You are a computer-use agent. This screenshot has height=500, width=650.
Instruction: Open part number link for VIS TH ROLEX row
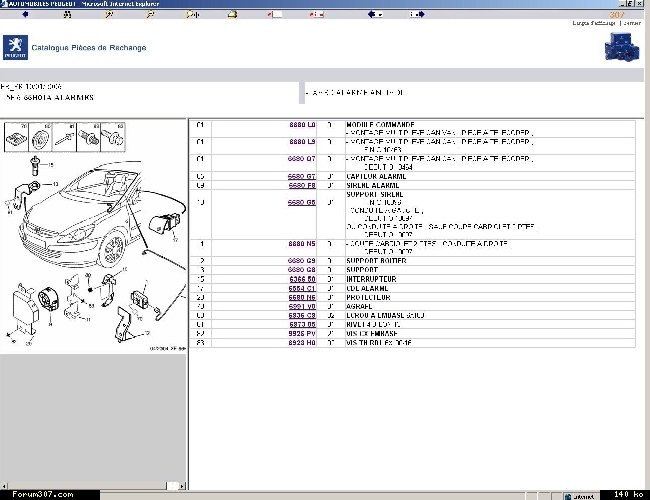(x=302, y=343)
